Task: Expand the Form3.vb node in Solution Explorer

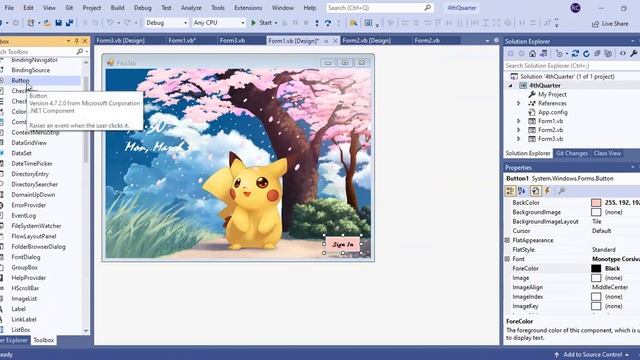Action: click(x=519, y=139)
